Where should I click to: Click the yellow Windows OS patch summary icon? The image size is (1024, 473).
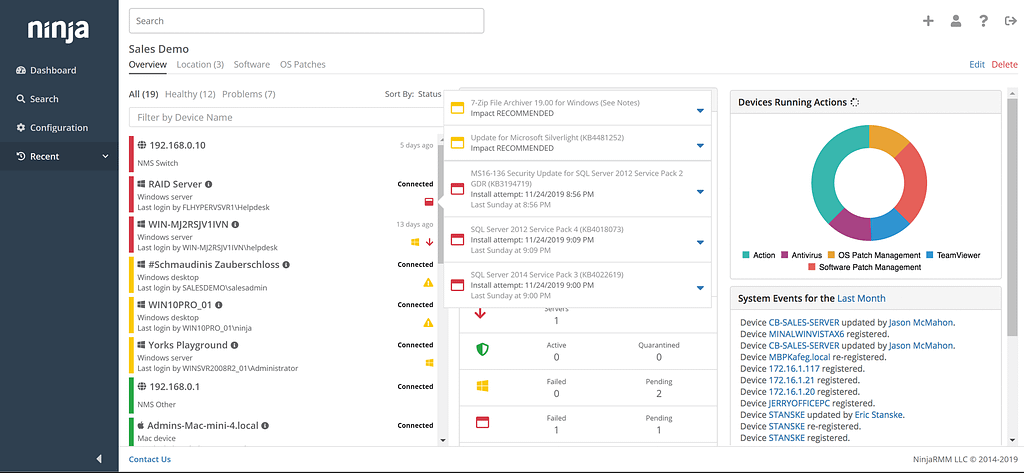(x=482, y=387)
